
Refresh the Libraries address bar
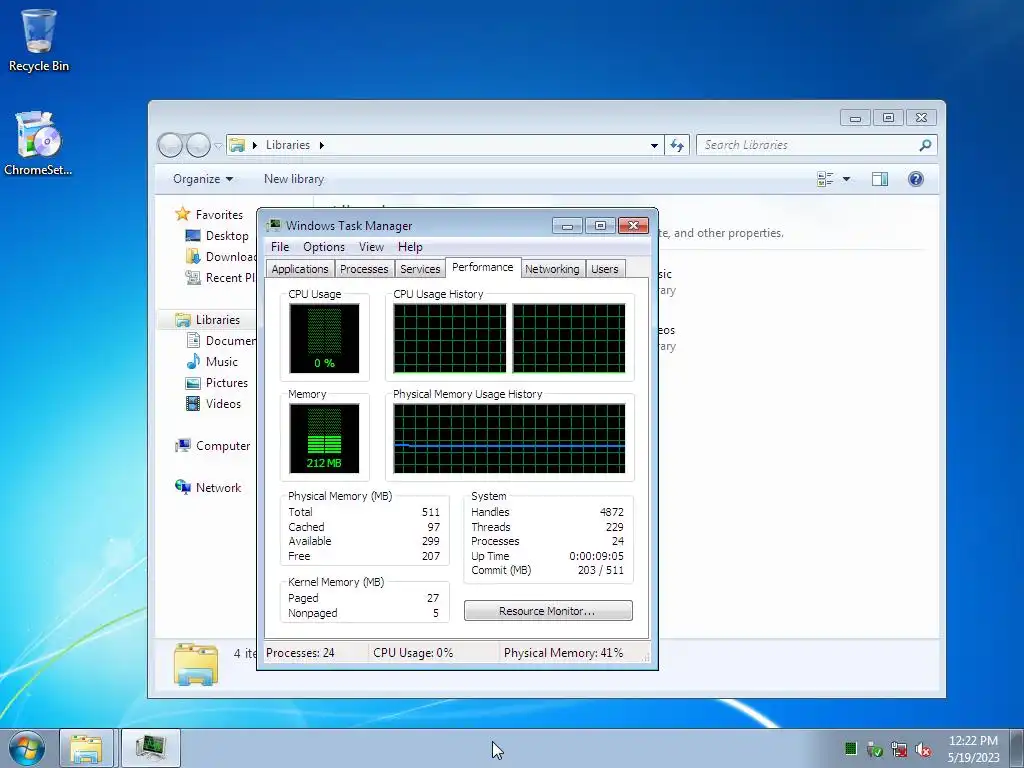point(677,145)
